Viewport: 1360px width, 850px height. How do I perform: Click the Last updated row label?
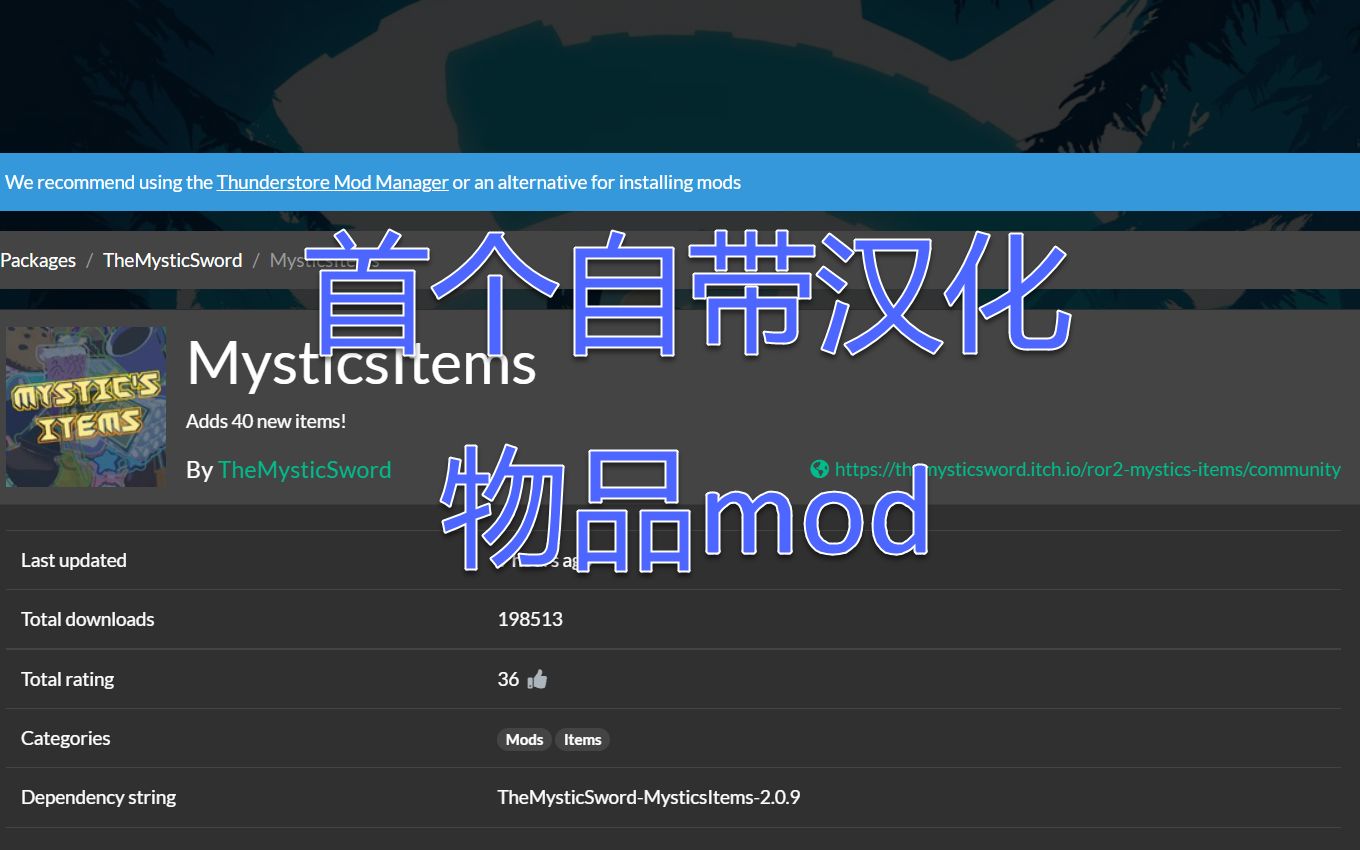tap(73, 560)
